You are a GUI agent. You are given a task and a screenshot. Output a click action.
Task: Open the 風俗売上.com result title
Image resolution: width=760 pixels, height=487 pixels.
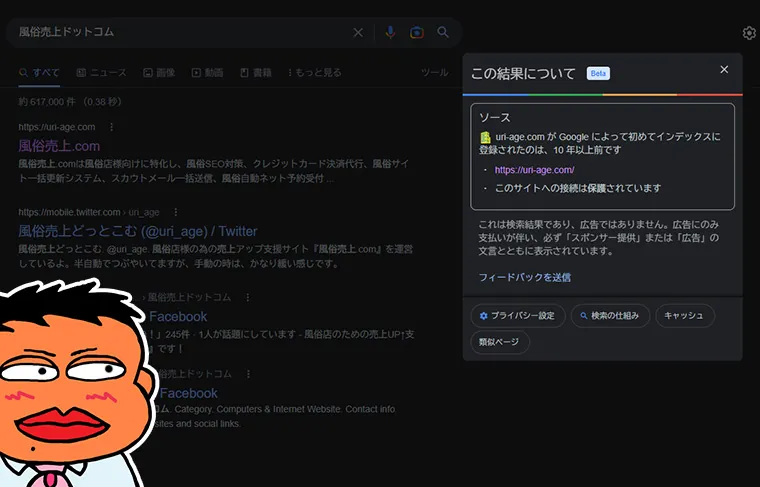point(59,146)
